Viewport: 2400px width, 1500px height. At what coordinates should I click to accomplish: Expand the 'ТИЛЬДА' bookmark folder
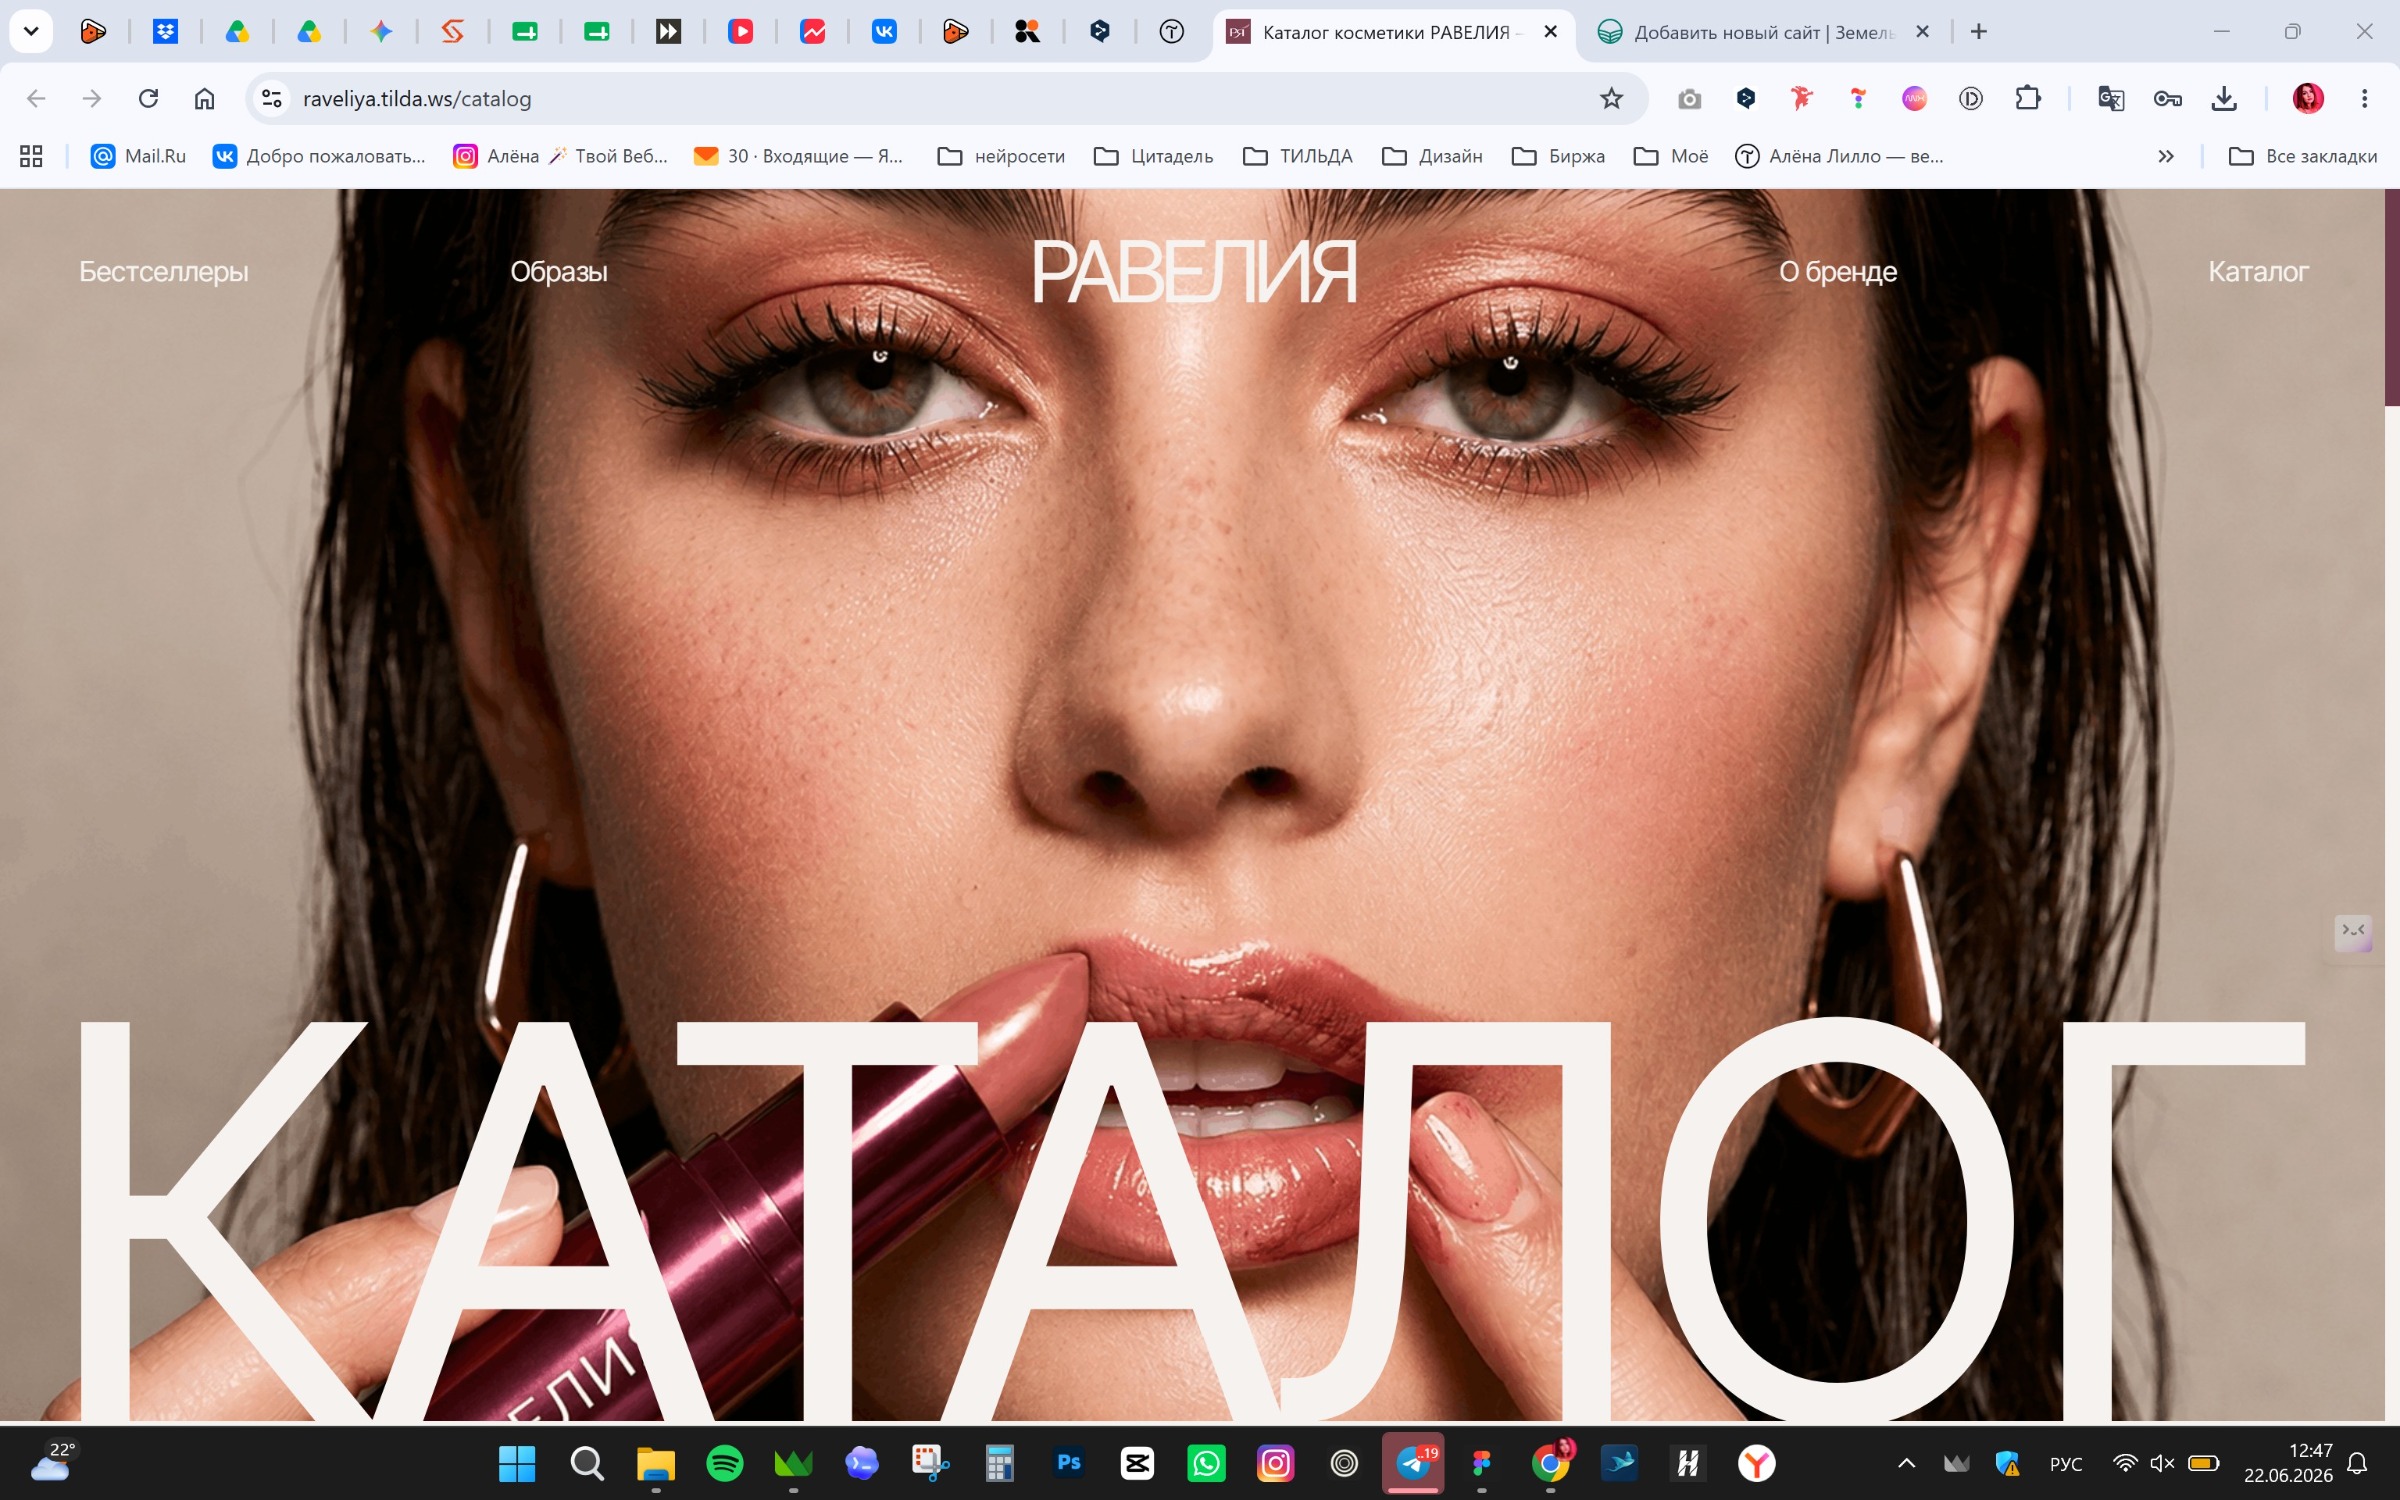(x=1297, y=156)
